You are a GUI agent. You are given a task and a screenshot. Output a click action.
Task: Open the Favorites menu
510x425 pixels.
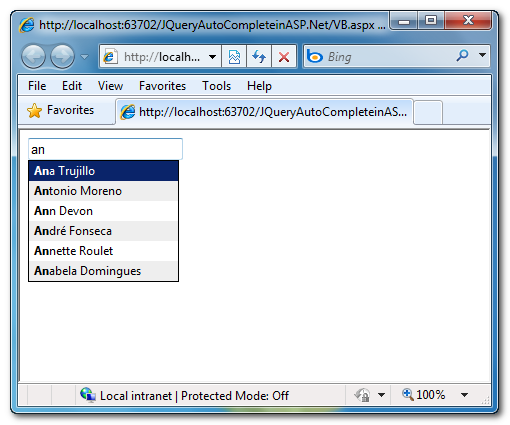(x=162, y=86)
